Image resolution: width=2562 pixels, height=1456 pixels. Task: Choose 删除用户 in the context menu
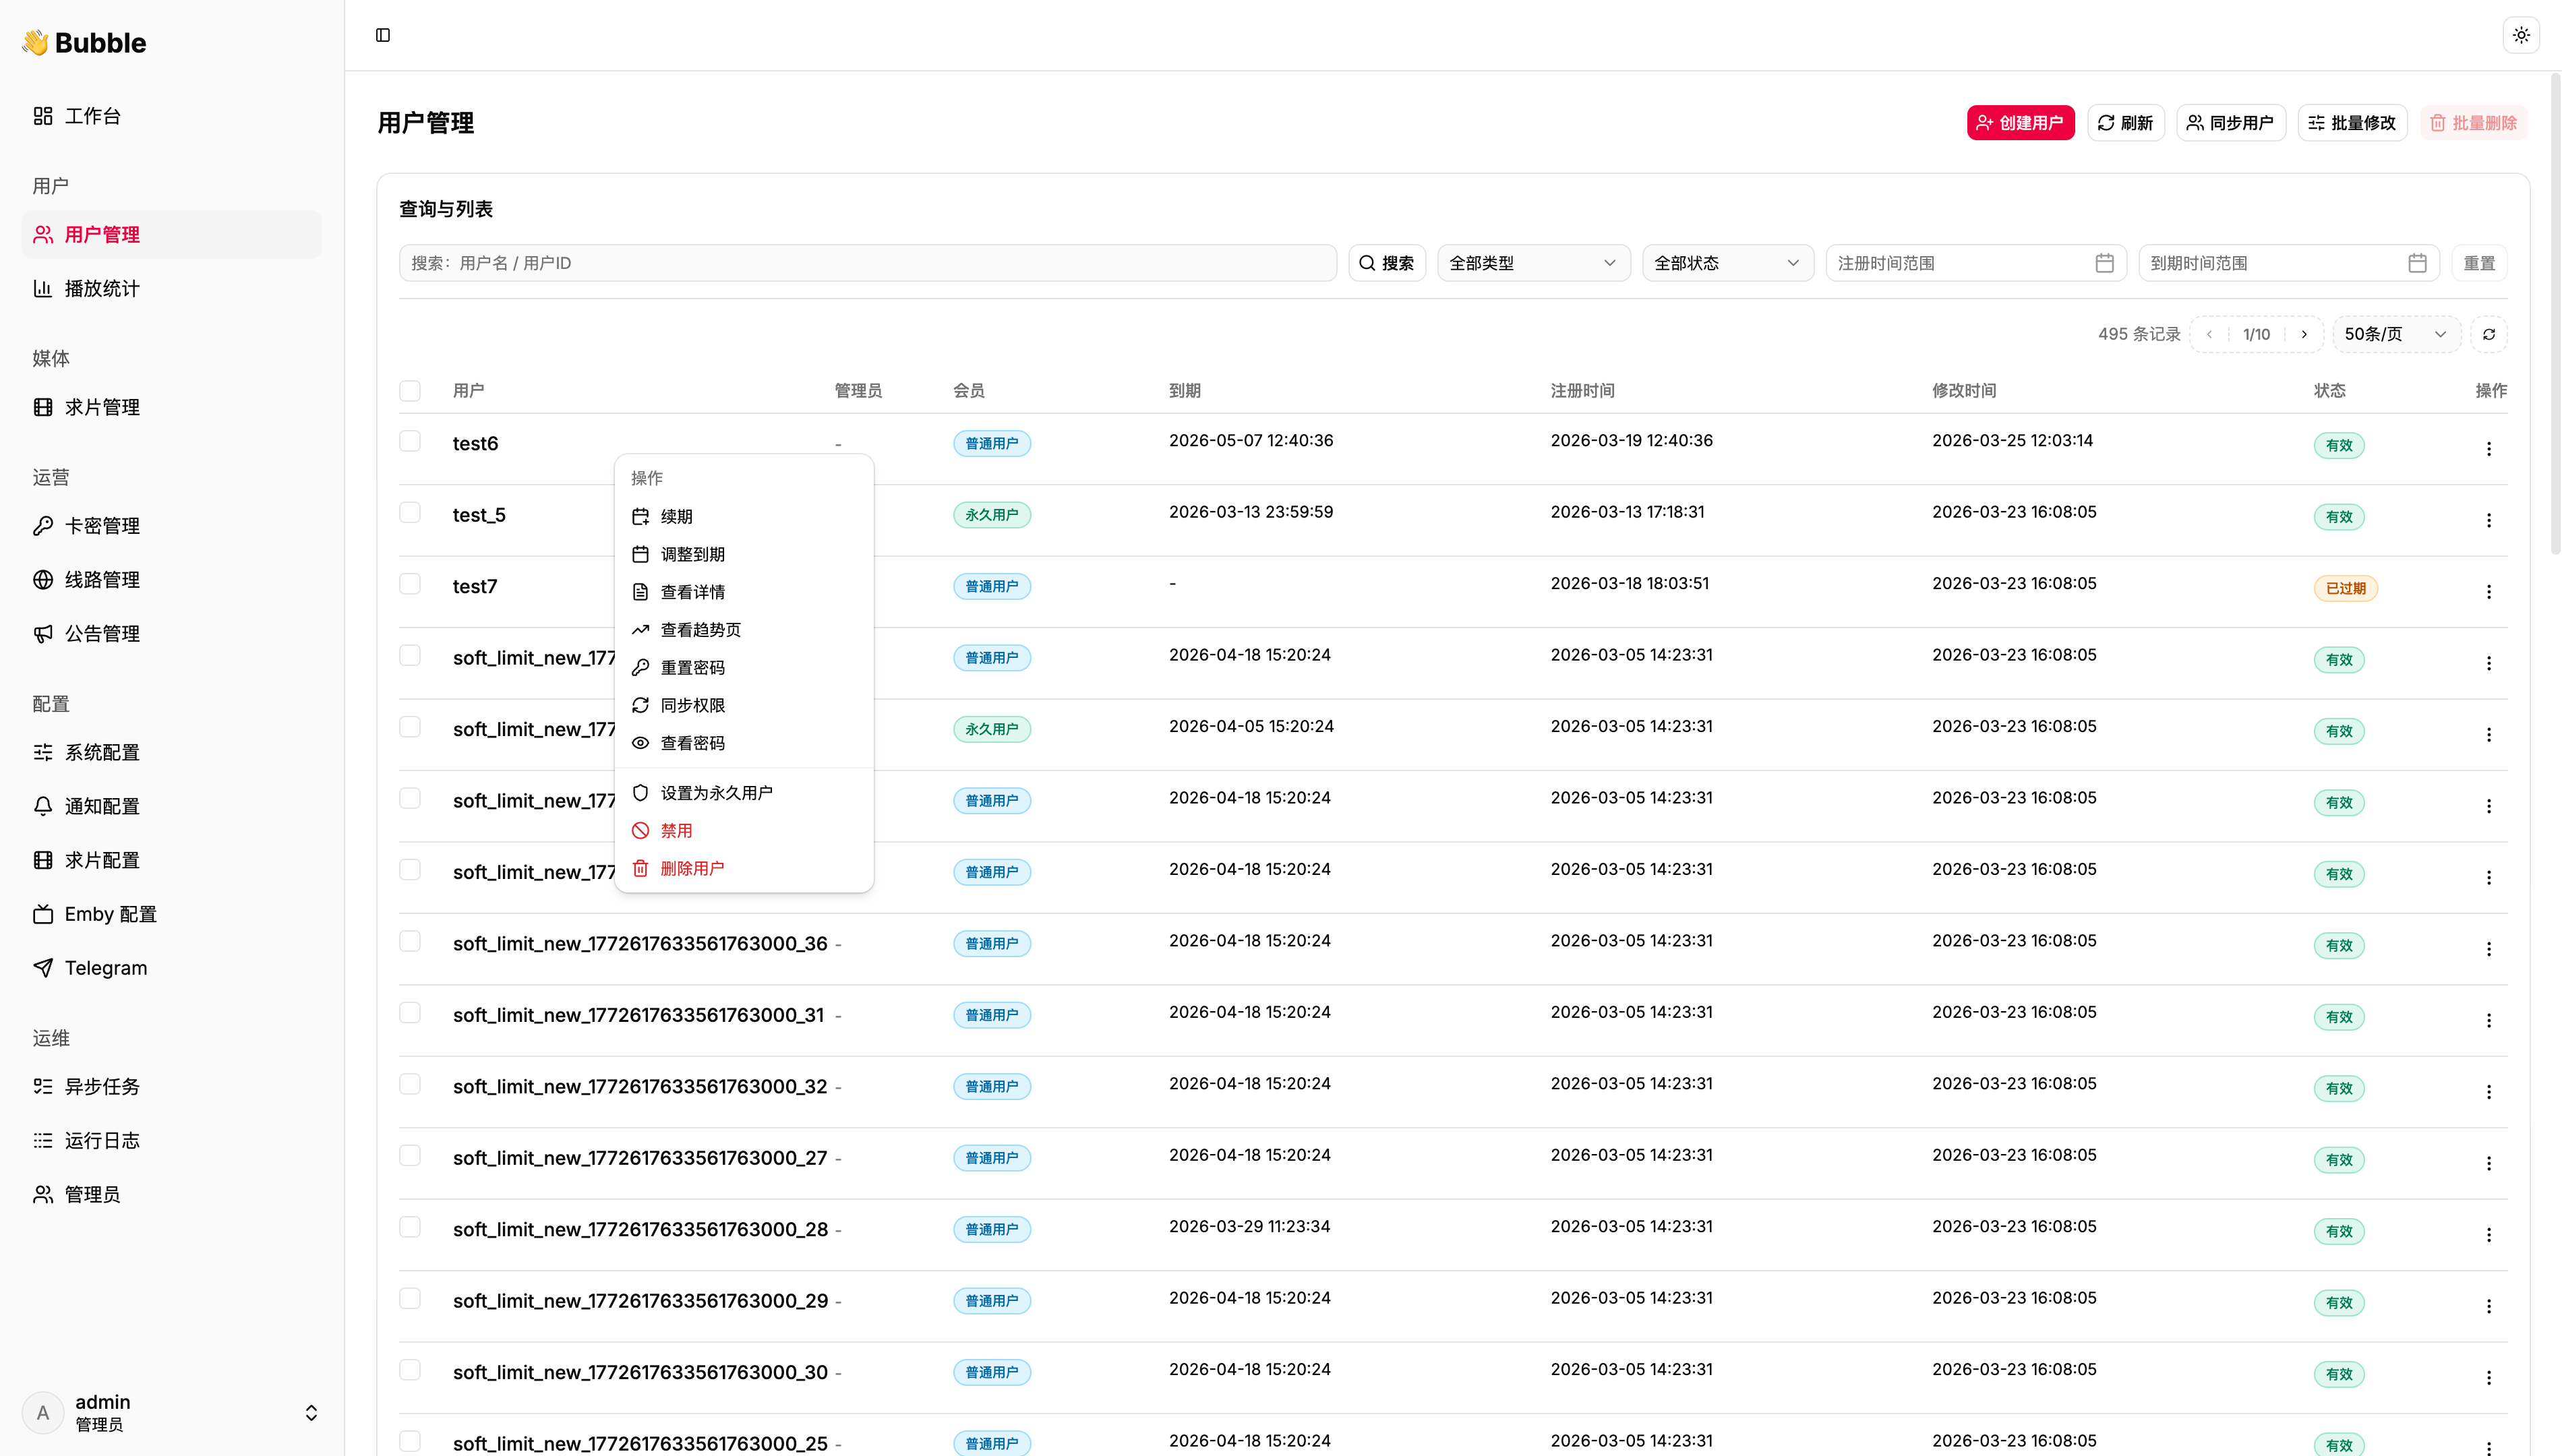[694, 868]
